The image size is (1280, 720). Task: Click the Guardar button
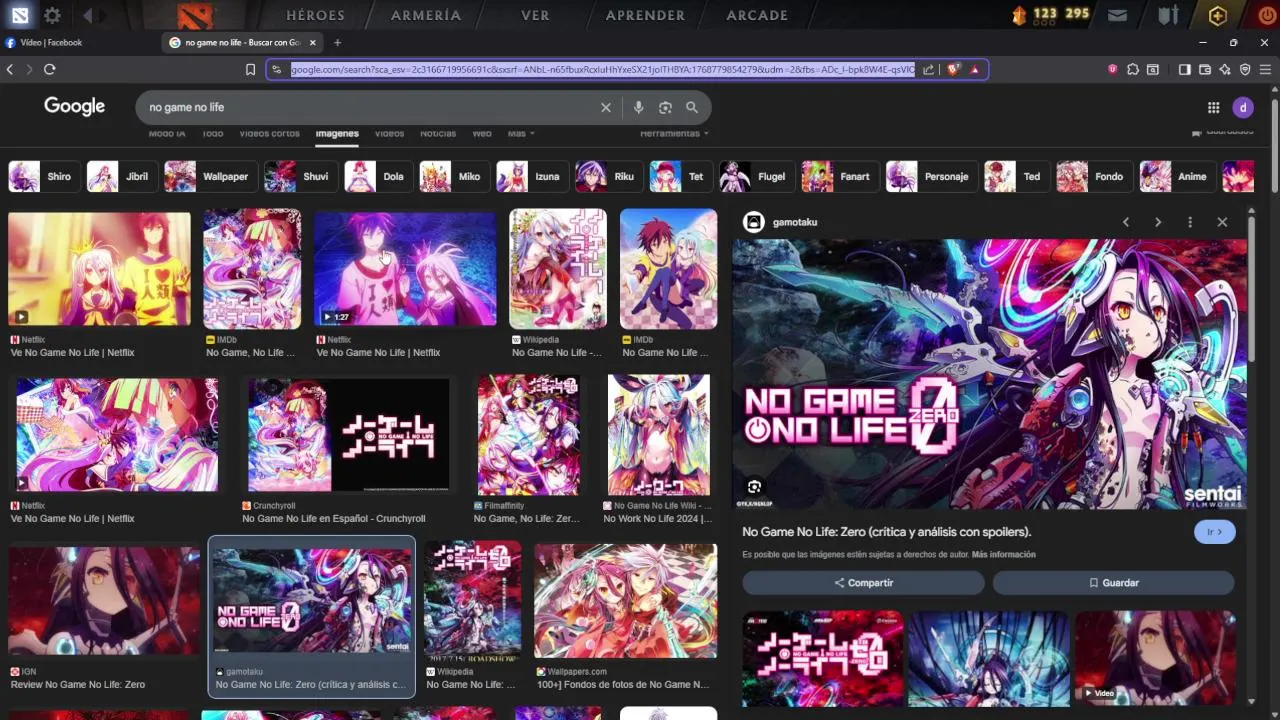(1113, 583)
